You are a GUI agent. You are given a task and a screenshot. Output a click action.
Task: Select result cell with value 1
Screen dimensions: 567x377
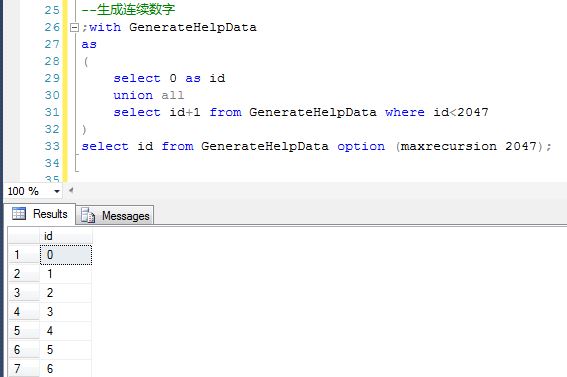65,274
